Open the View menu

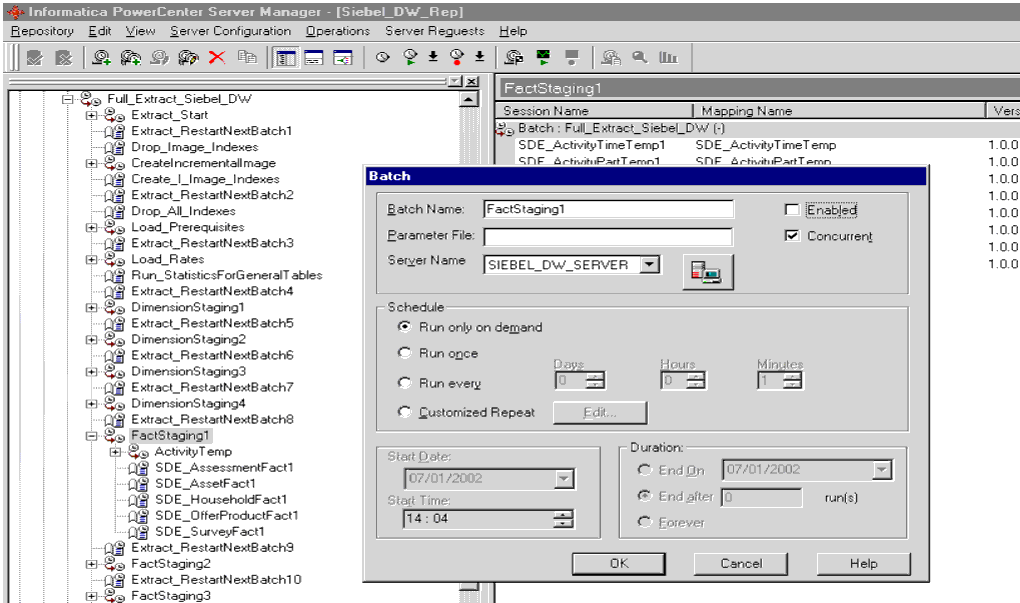pos(140,31)
